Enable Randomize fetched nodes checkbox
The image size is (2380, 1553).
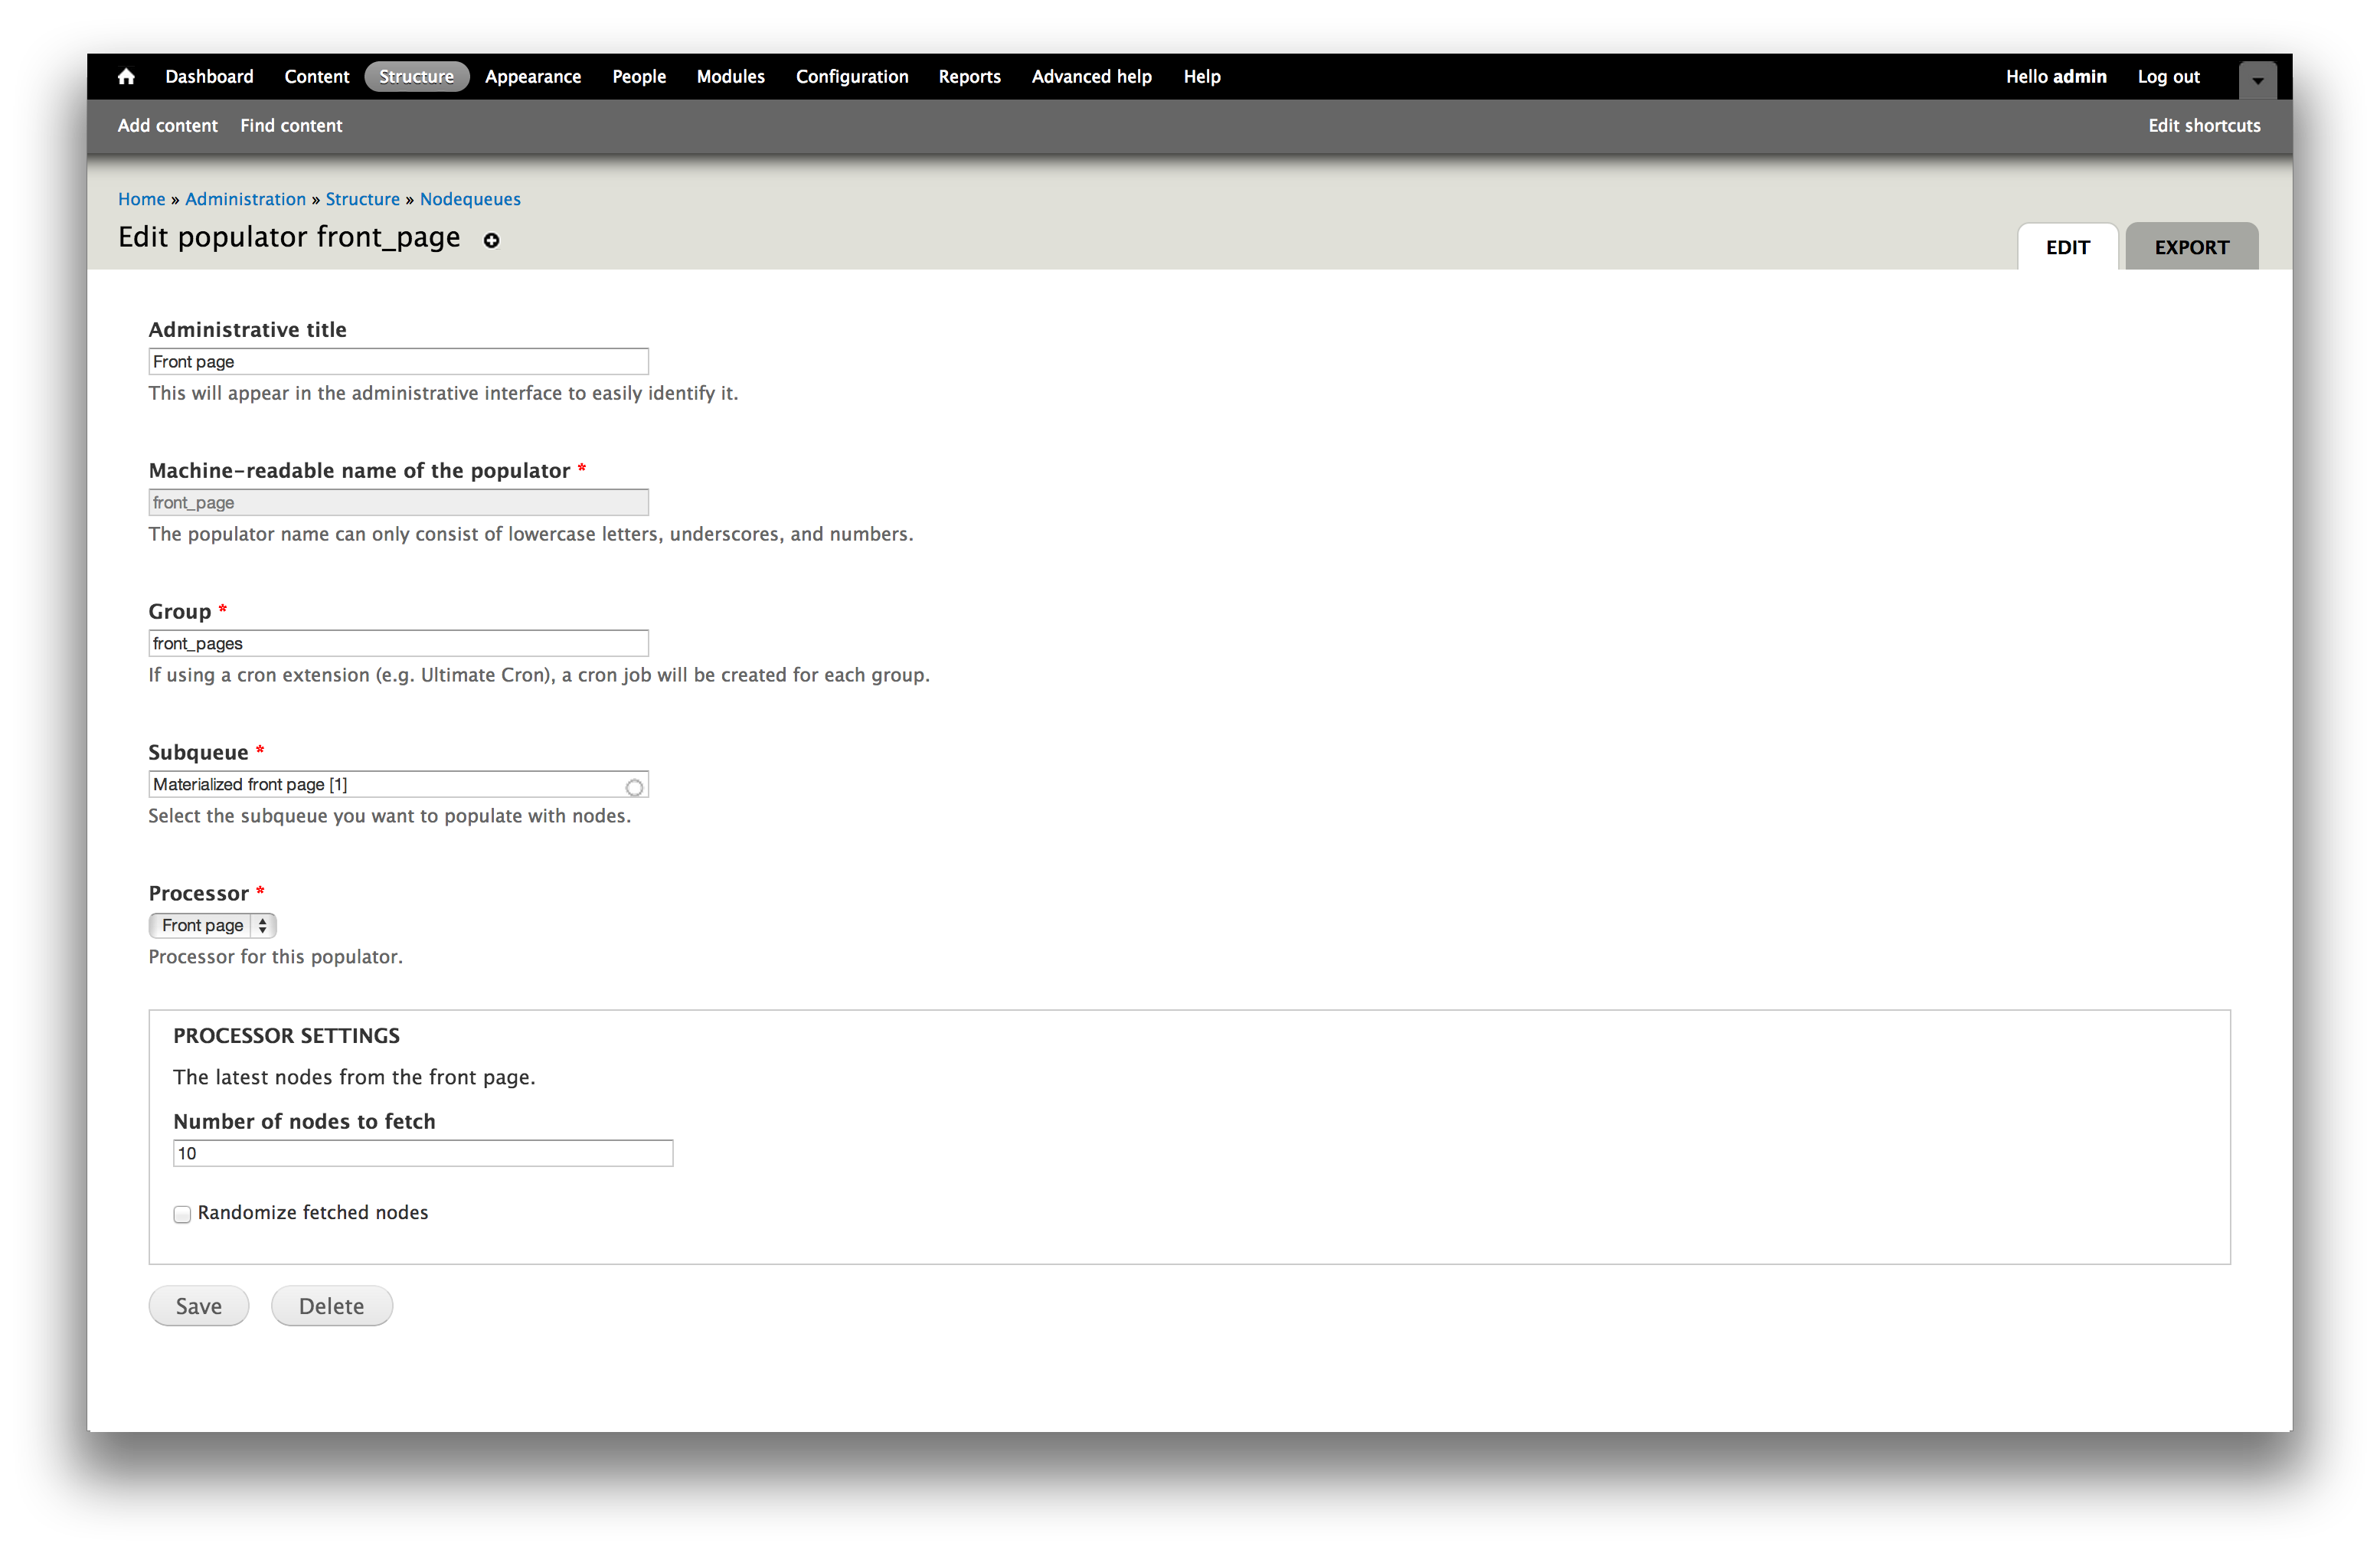pos(182,1214)
